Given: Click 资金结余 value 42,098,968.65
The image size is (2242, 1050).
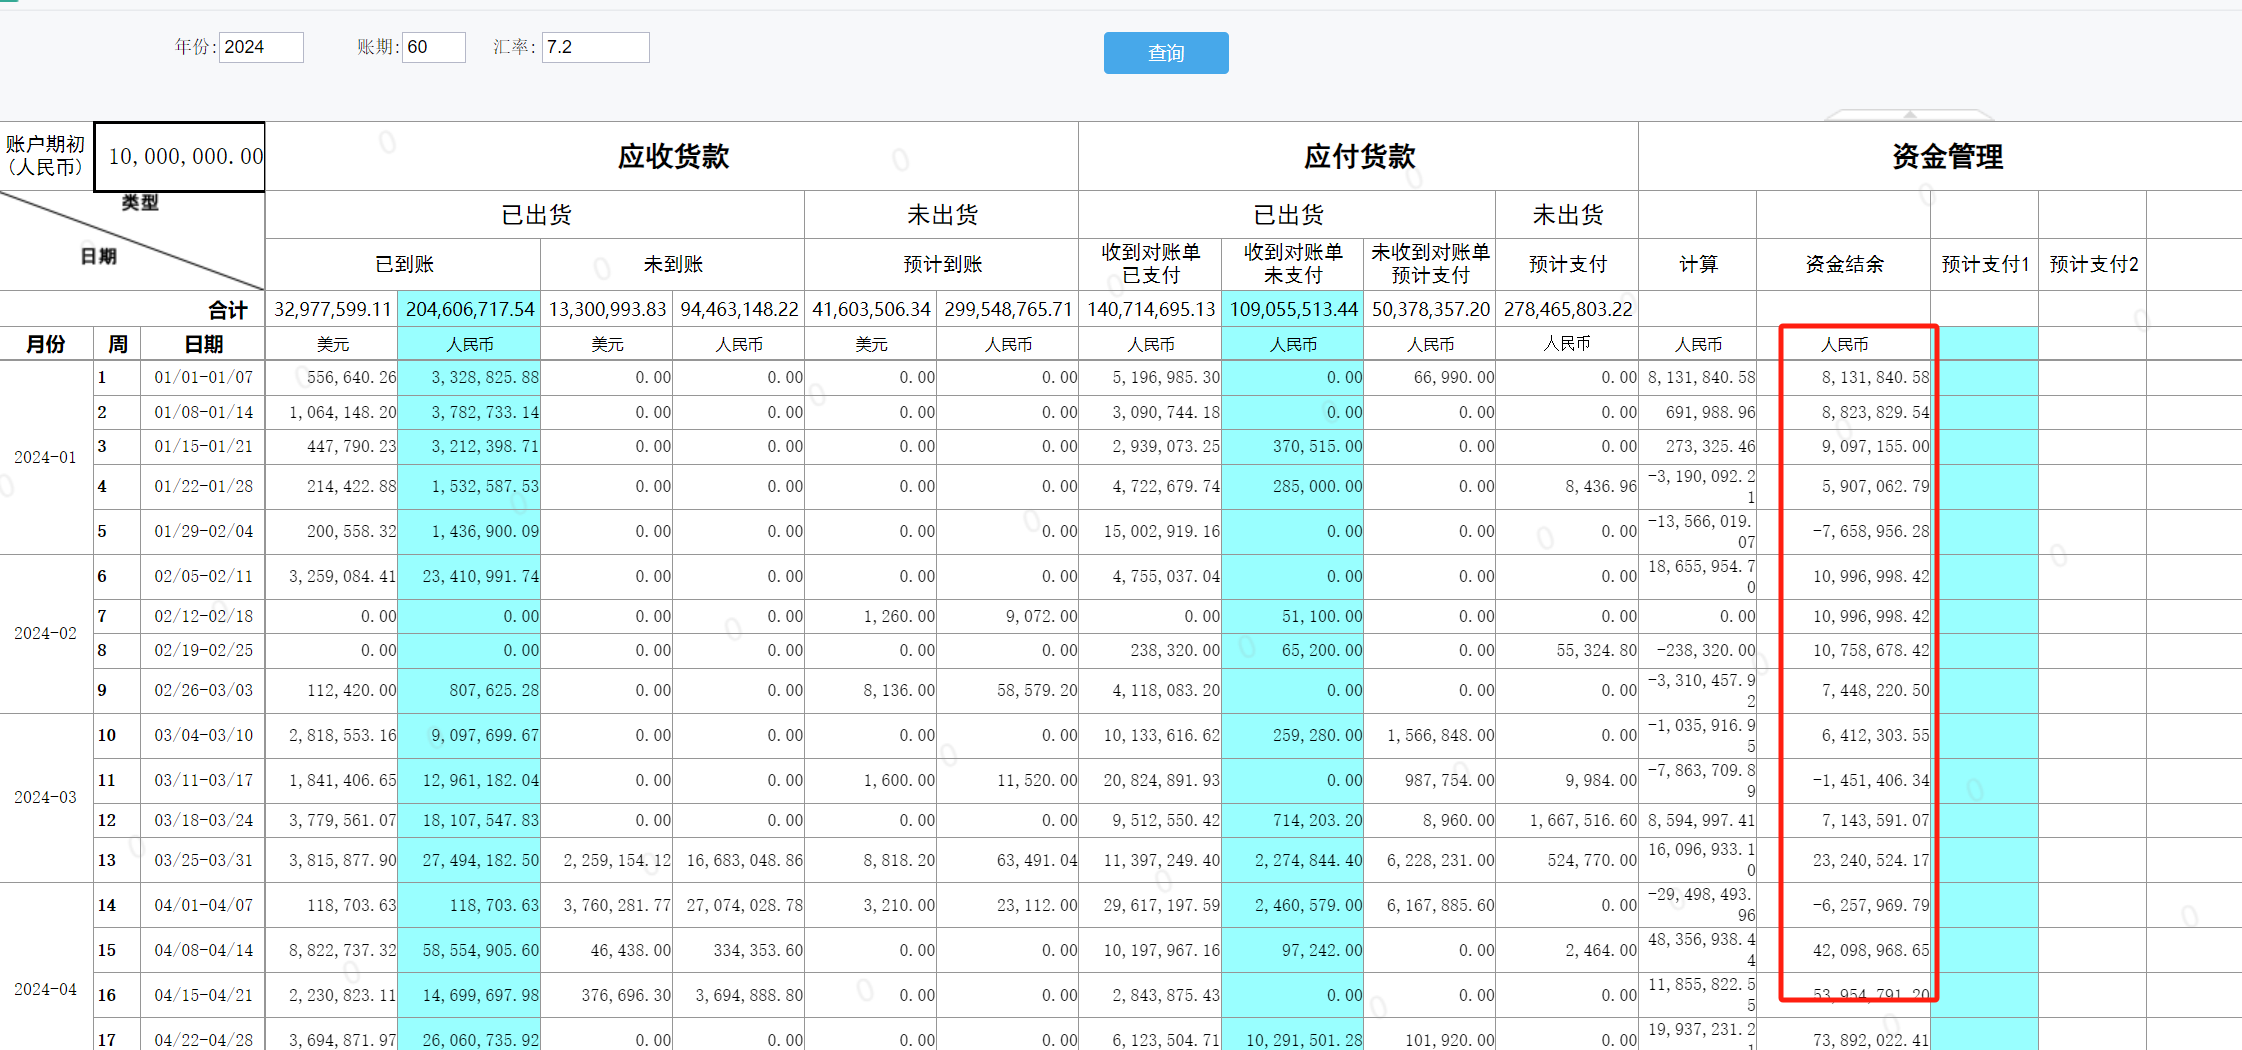Looking at the screenshot, I should point(1844,951).
